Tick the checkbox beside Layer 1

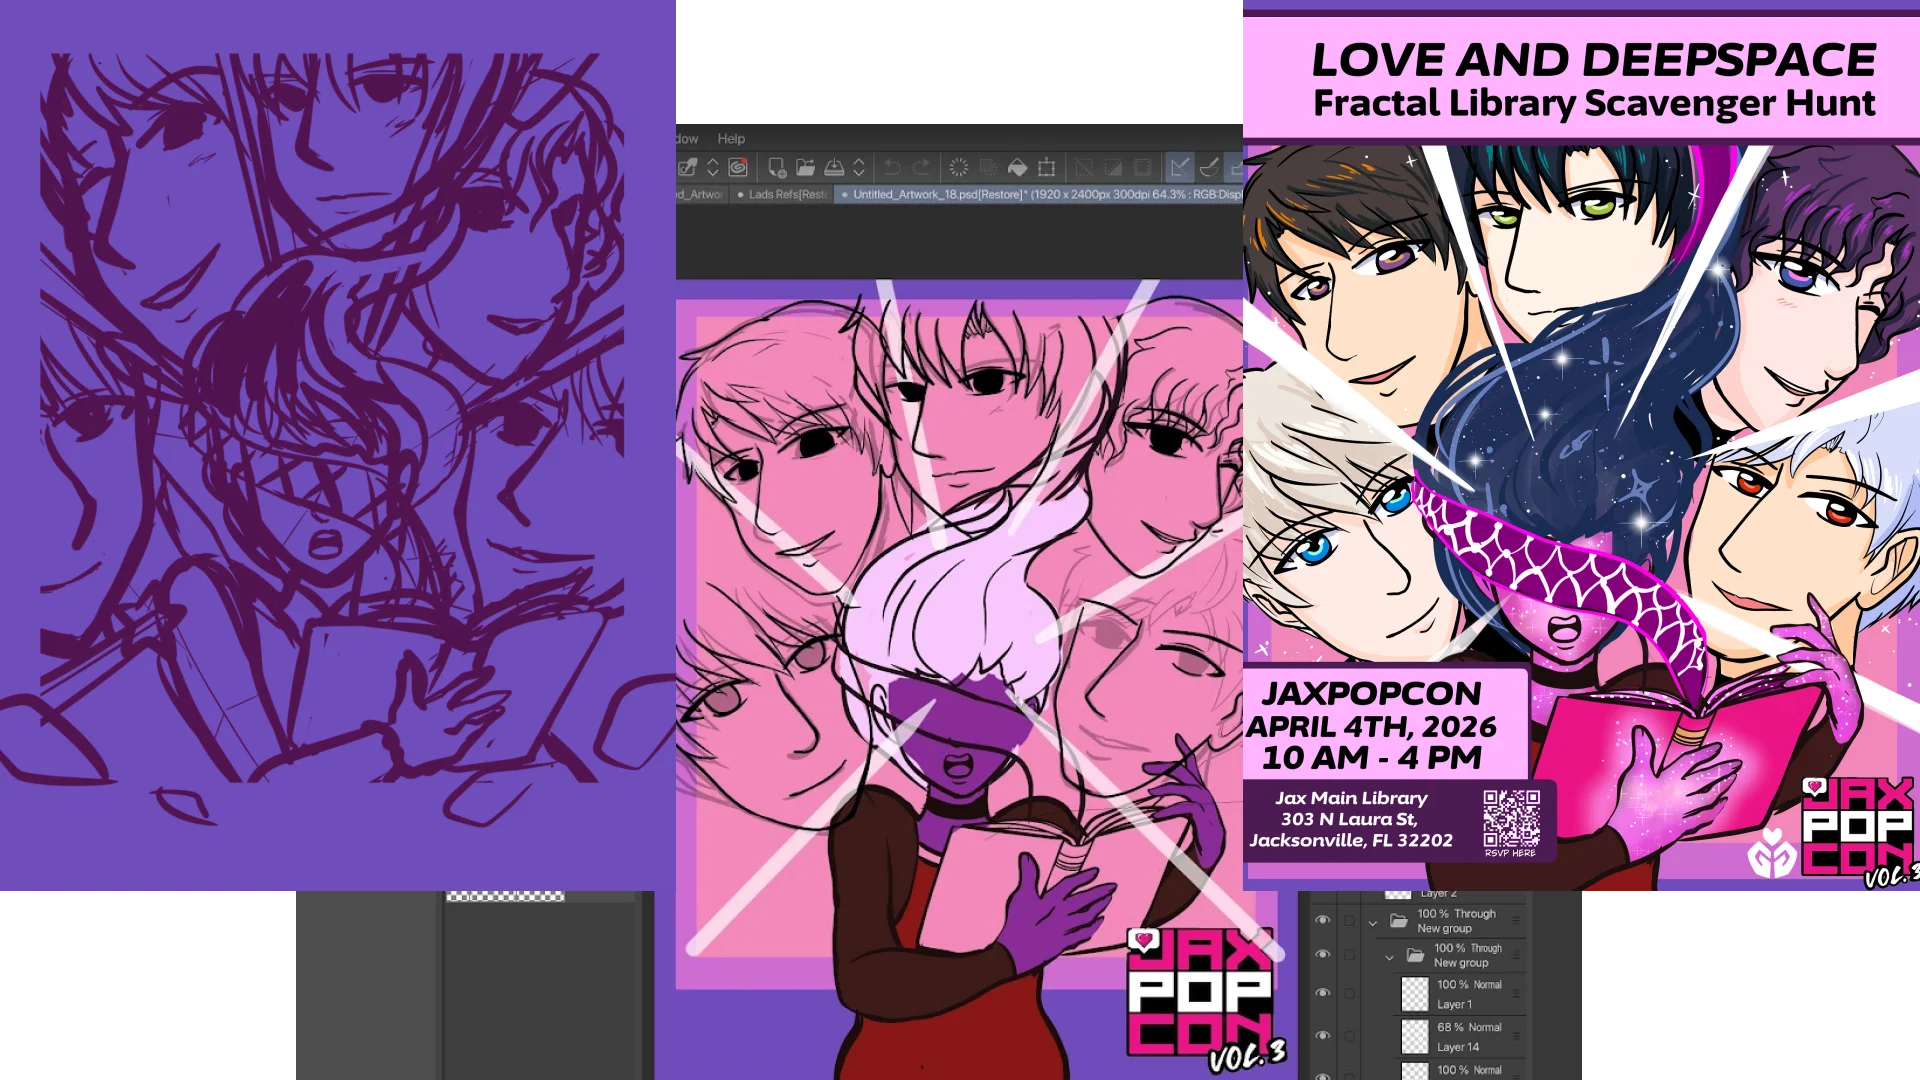pos(1349,993)
